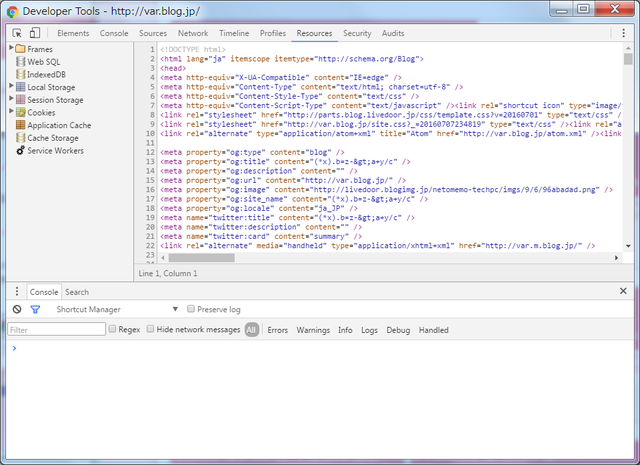This screenshot has height=465, width=640.
Task: Click the Cookies icon
Action: [x=20, y=112]
